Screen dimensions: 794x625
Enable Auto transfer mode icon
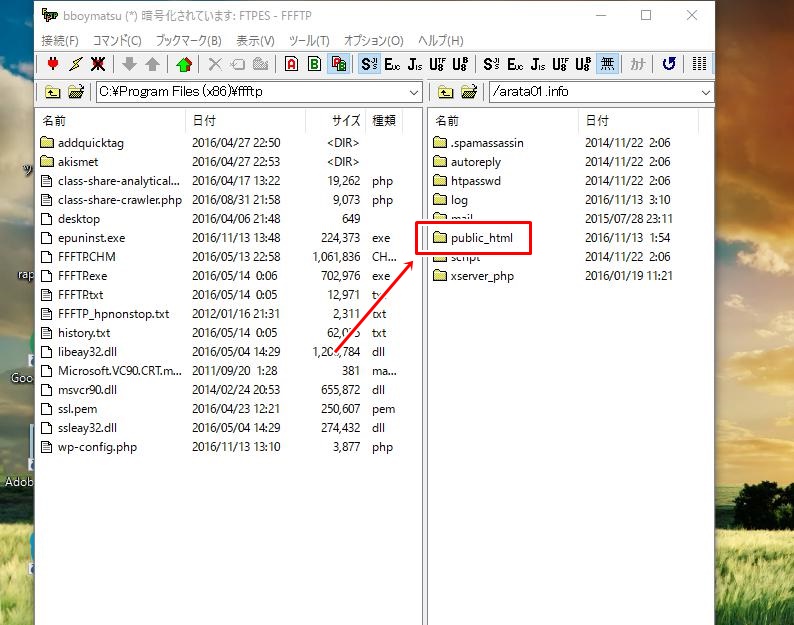click(338, 64)
